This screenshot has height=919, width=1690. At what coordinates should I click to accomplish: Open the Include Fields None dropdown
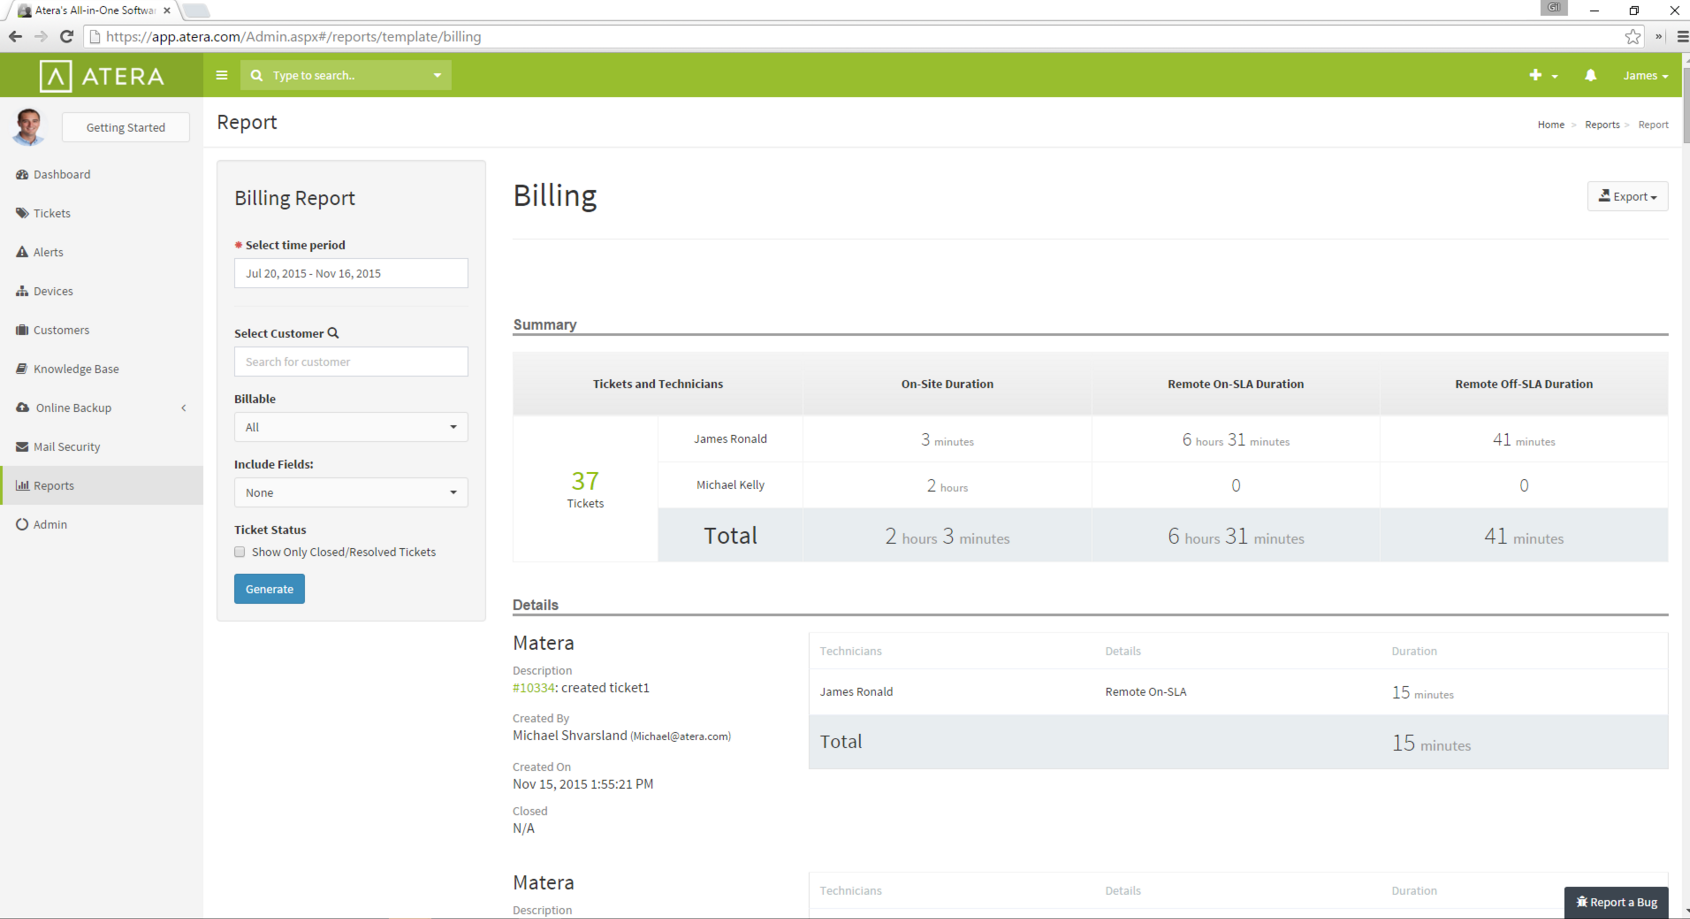[x=351, y=492]
